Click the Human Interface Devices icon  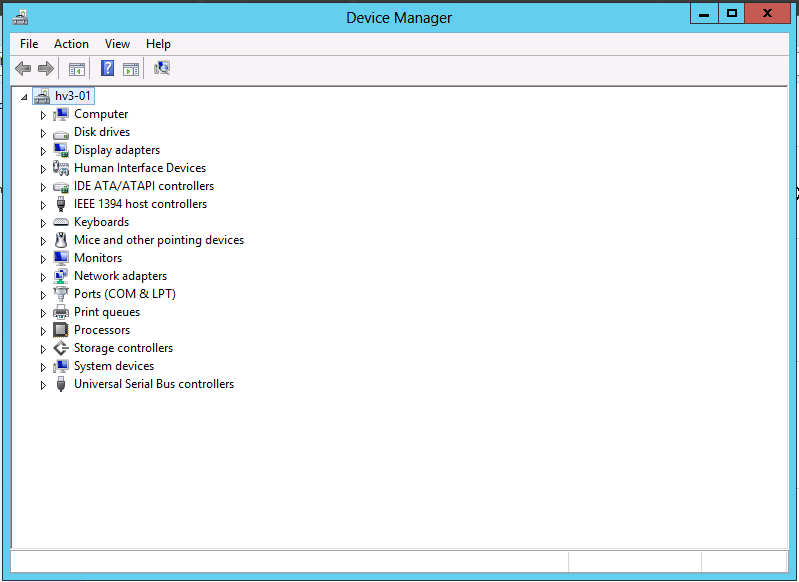(x=61, y=168)
